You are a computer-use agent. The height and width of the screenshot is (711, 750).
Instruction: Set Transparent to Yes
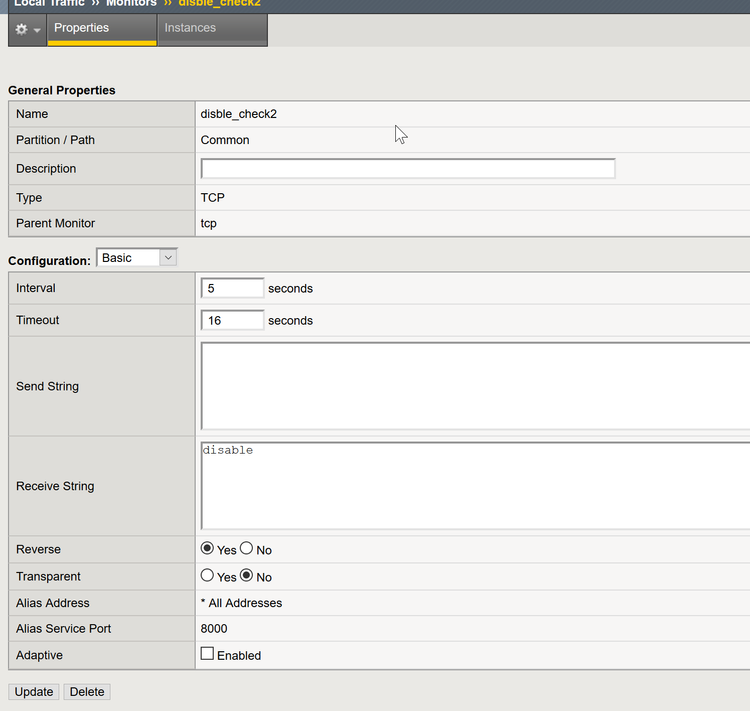(208, 576)
